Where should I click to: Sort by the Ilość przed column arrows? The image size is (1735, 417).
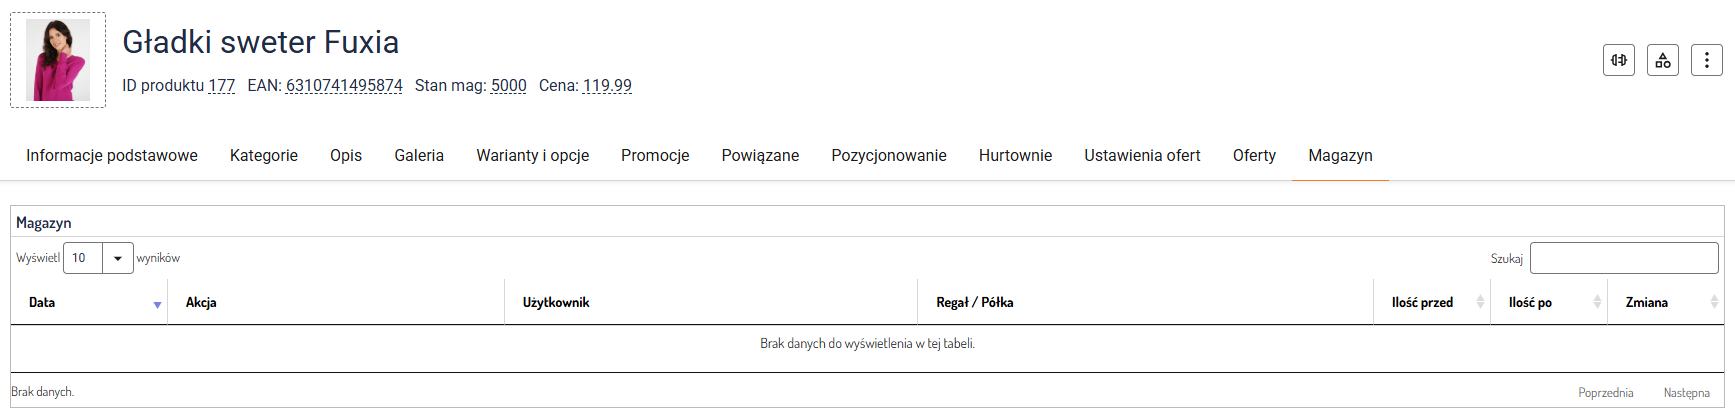[1480, 302]
